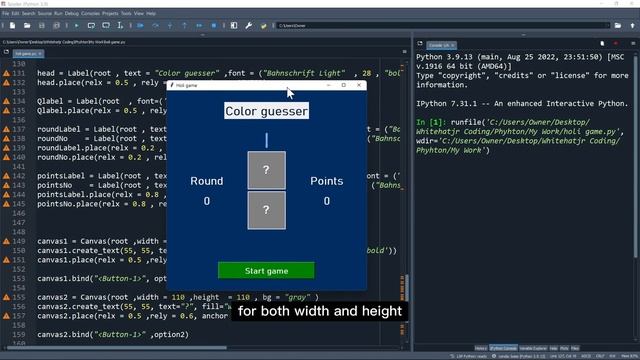Step out of the function in debugger

(184, 26)
